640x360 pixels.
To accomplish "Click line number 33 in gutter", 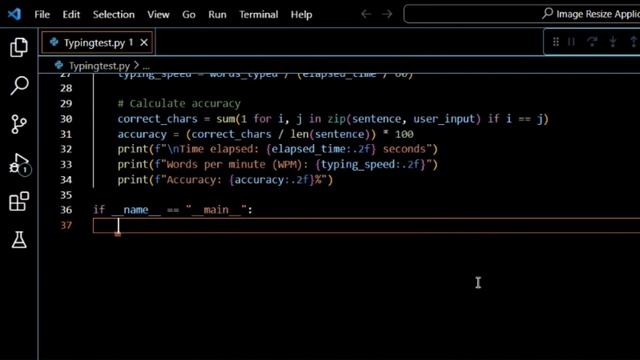I will tap(66, 164).
